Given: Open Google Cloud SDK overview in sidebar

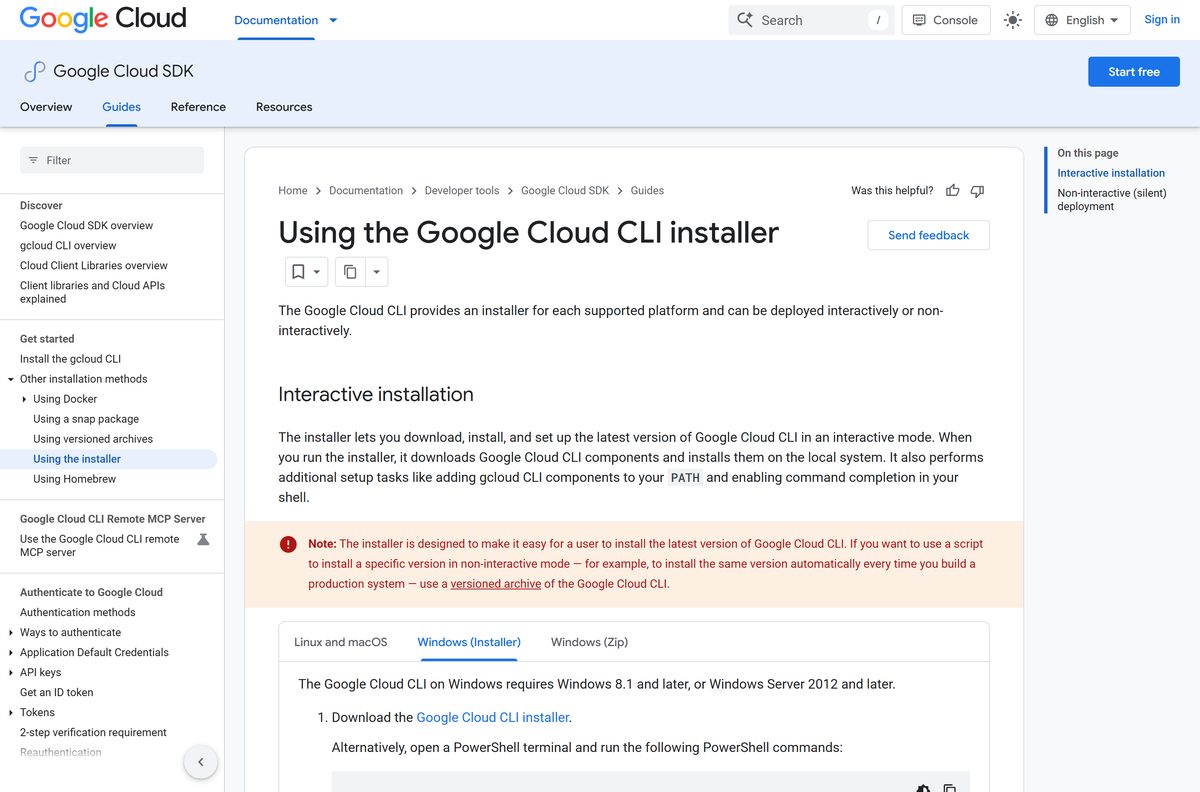Looking at the screenshot, I should [x=87, y=226].
